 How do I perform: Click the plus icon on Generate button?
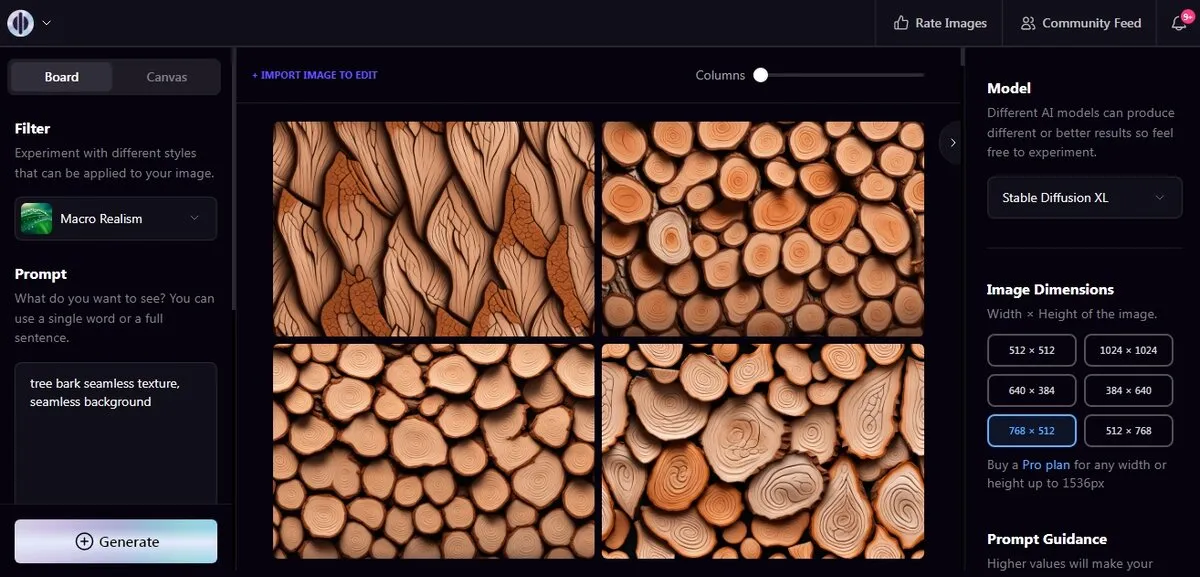pos(85,541)
